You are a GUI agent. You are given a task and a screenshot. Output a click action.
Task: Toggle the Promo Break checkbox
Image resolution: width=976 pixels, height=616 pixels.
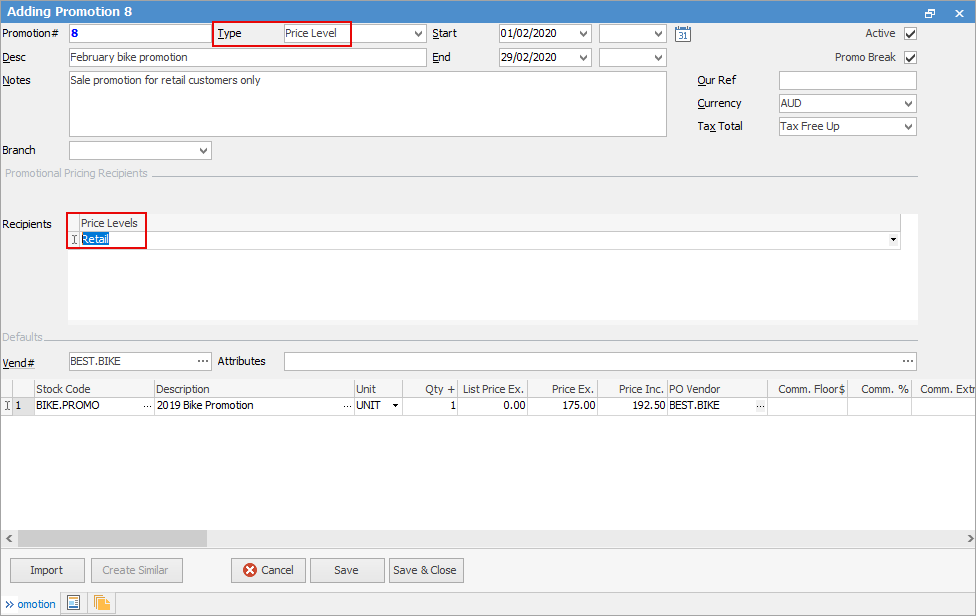pyautogui.click(x=910, y=58)
